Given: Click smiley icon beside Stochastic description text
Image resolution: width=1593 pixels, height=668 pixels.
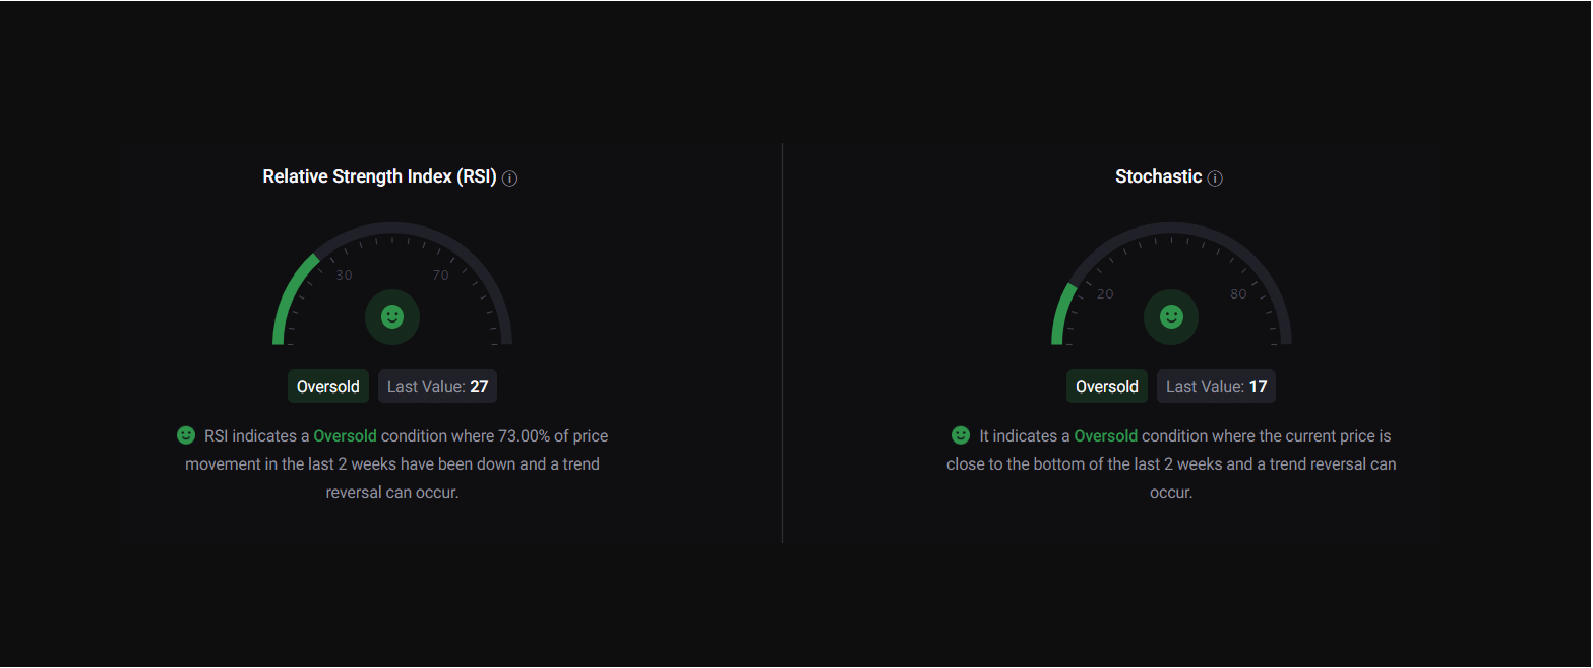Looking at the screenshot, I should click(961, 435).
